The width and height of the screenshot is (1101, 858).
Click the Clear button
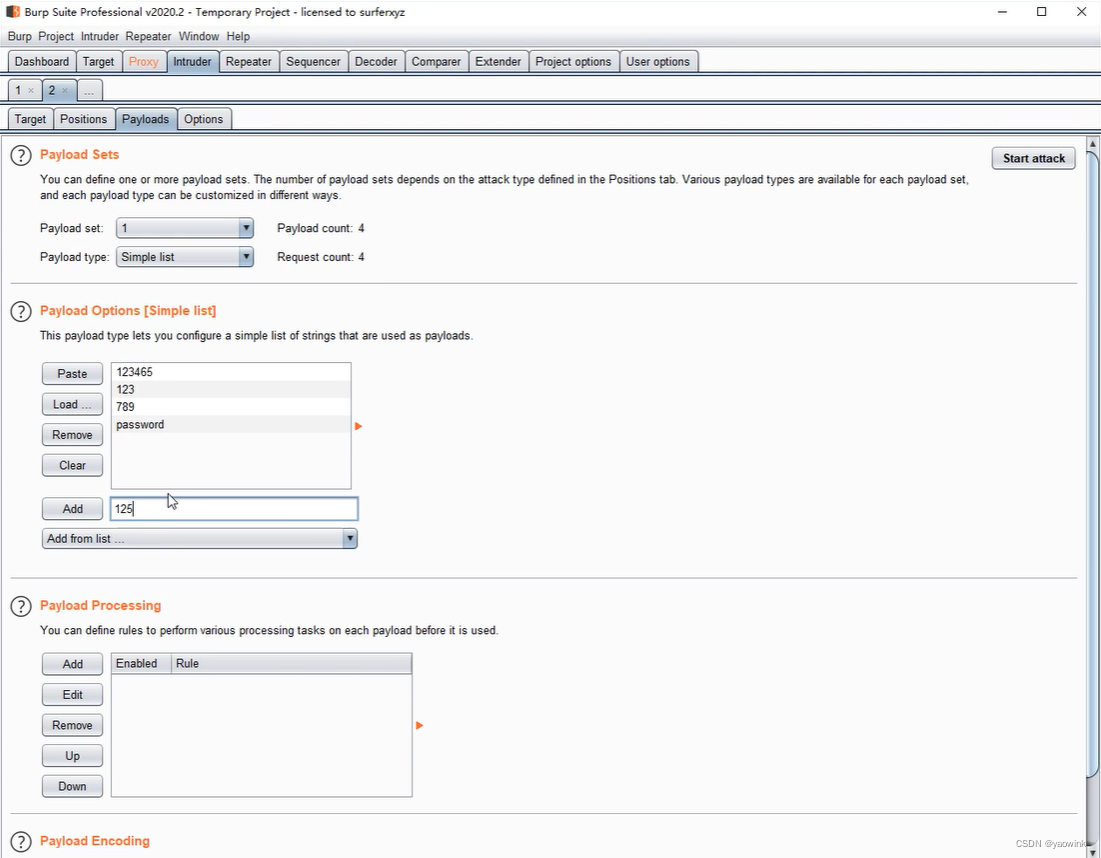72,466
